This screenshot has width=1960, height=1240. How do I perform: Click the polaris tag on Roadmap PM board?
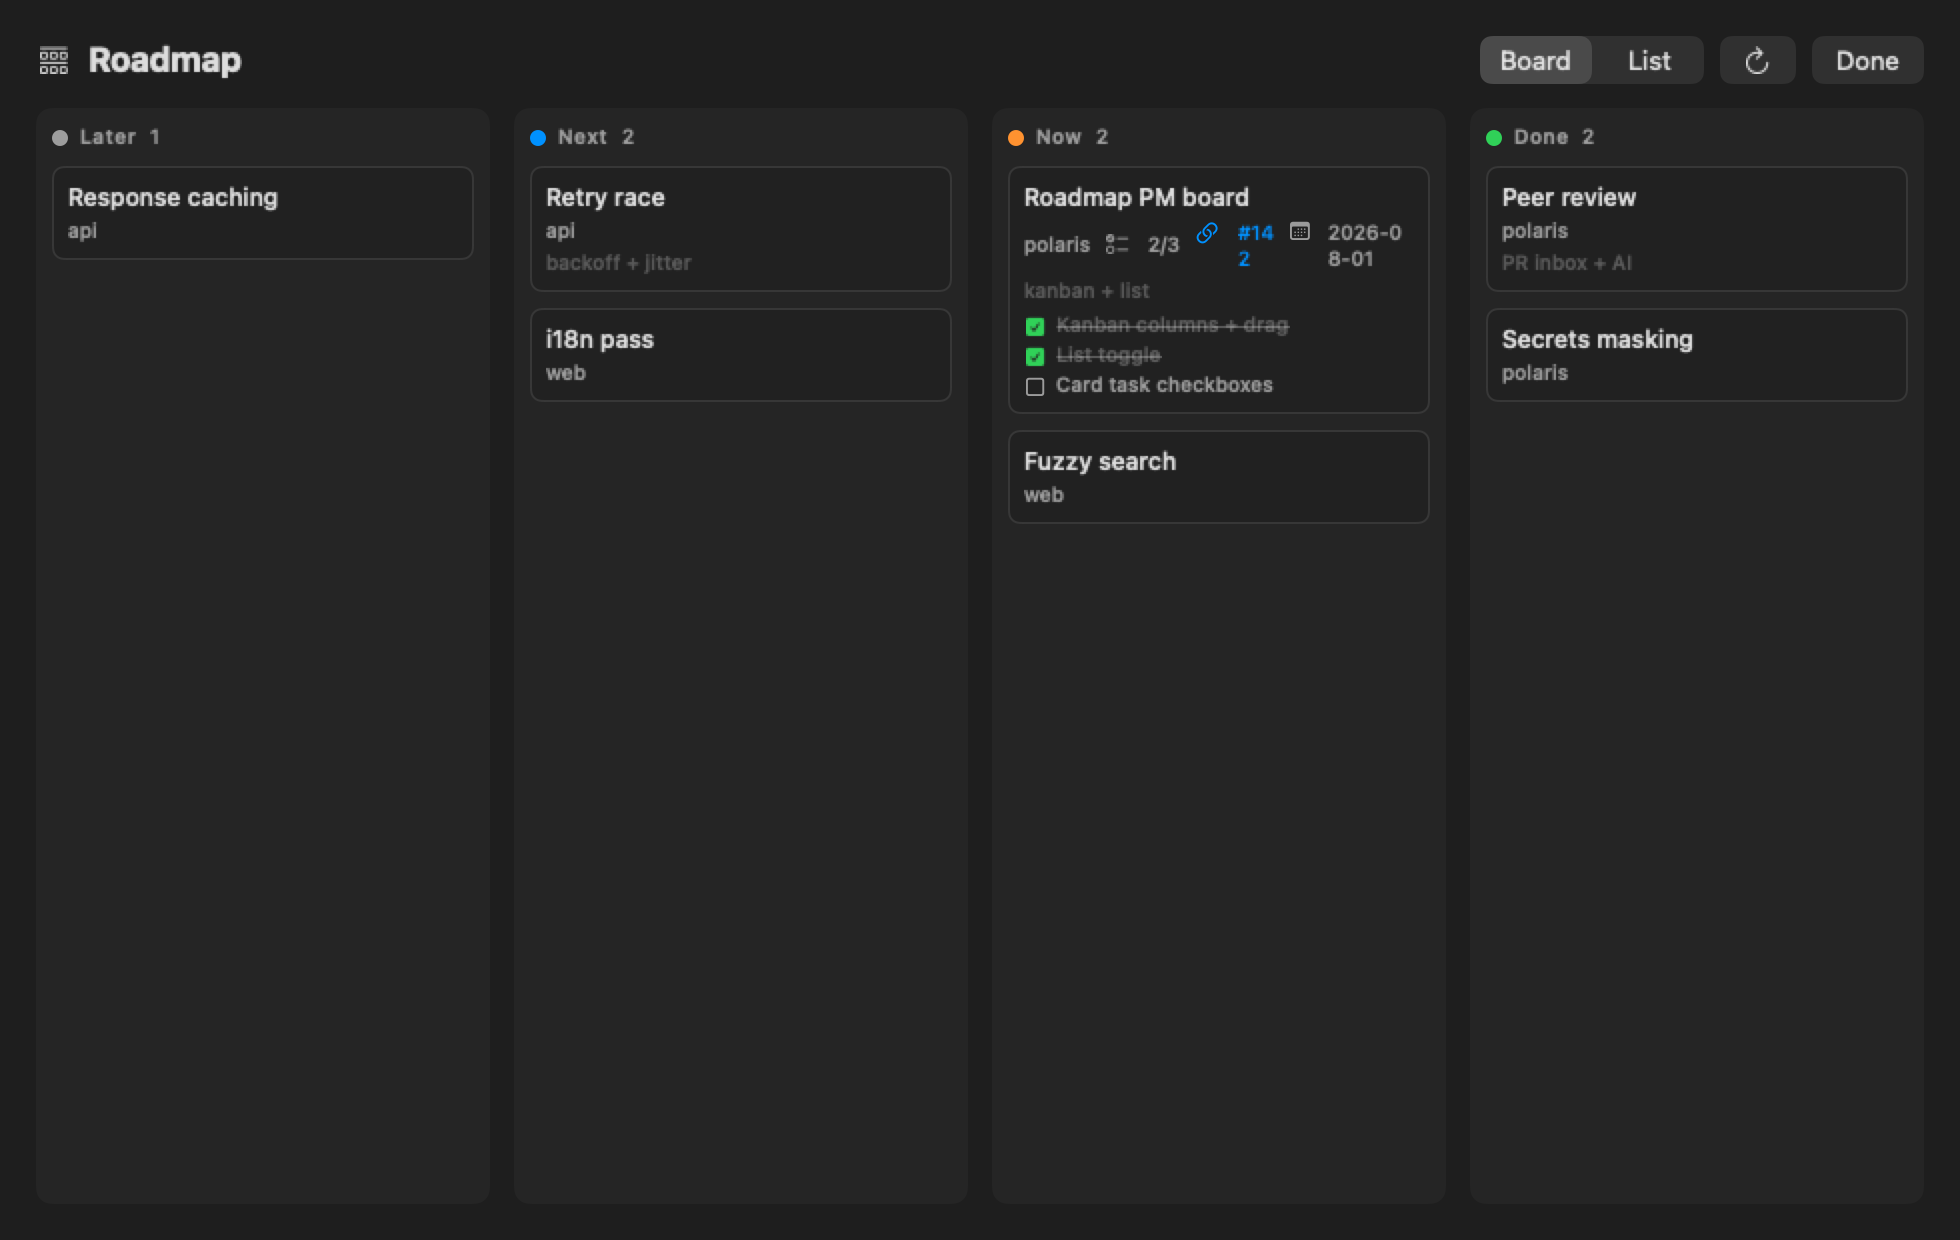(1056, 245)
